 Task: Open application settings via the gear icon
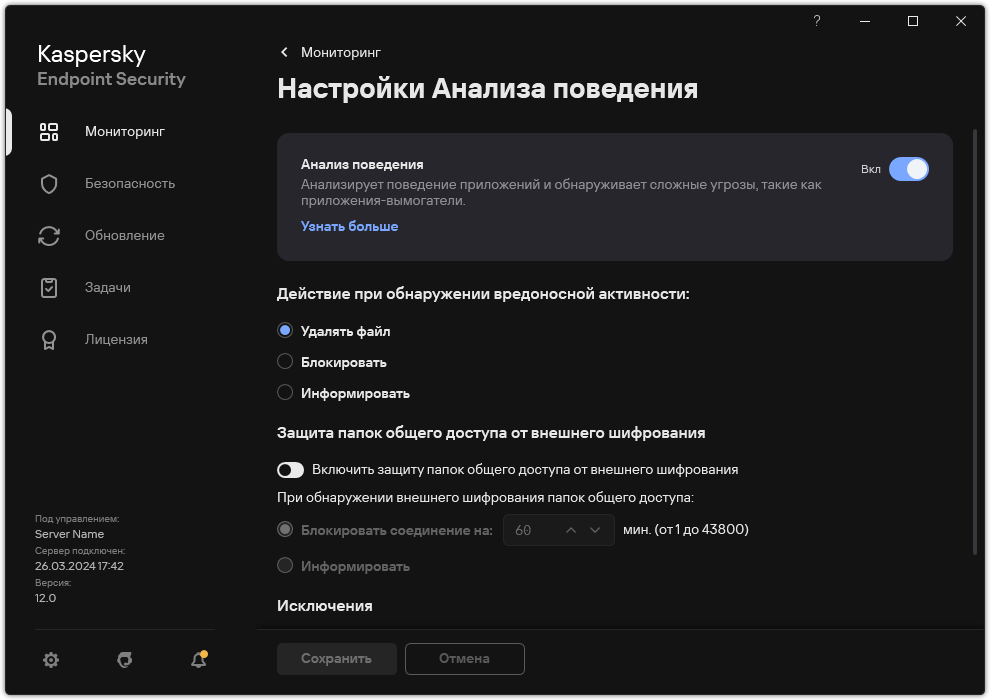pyautogui.click(x=51, y=660)
